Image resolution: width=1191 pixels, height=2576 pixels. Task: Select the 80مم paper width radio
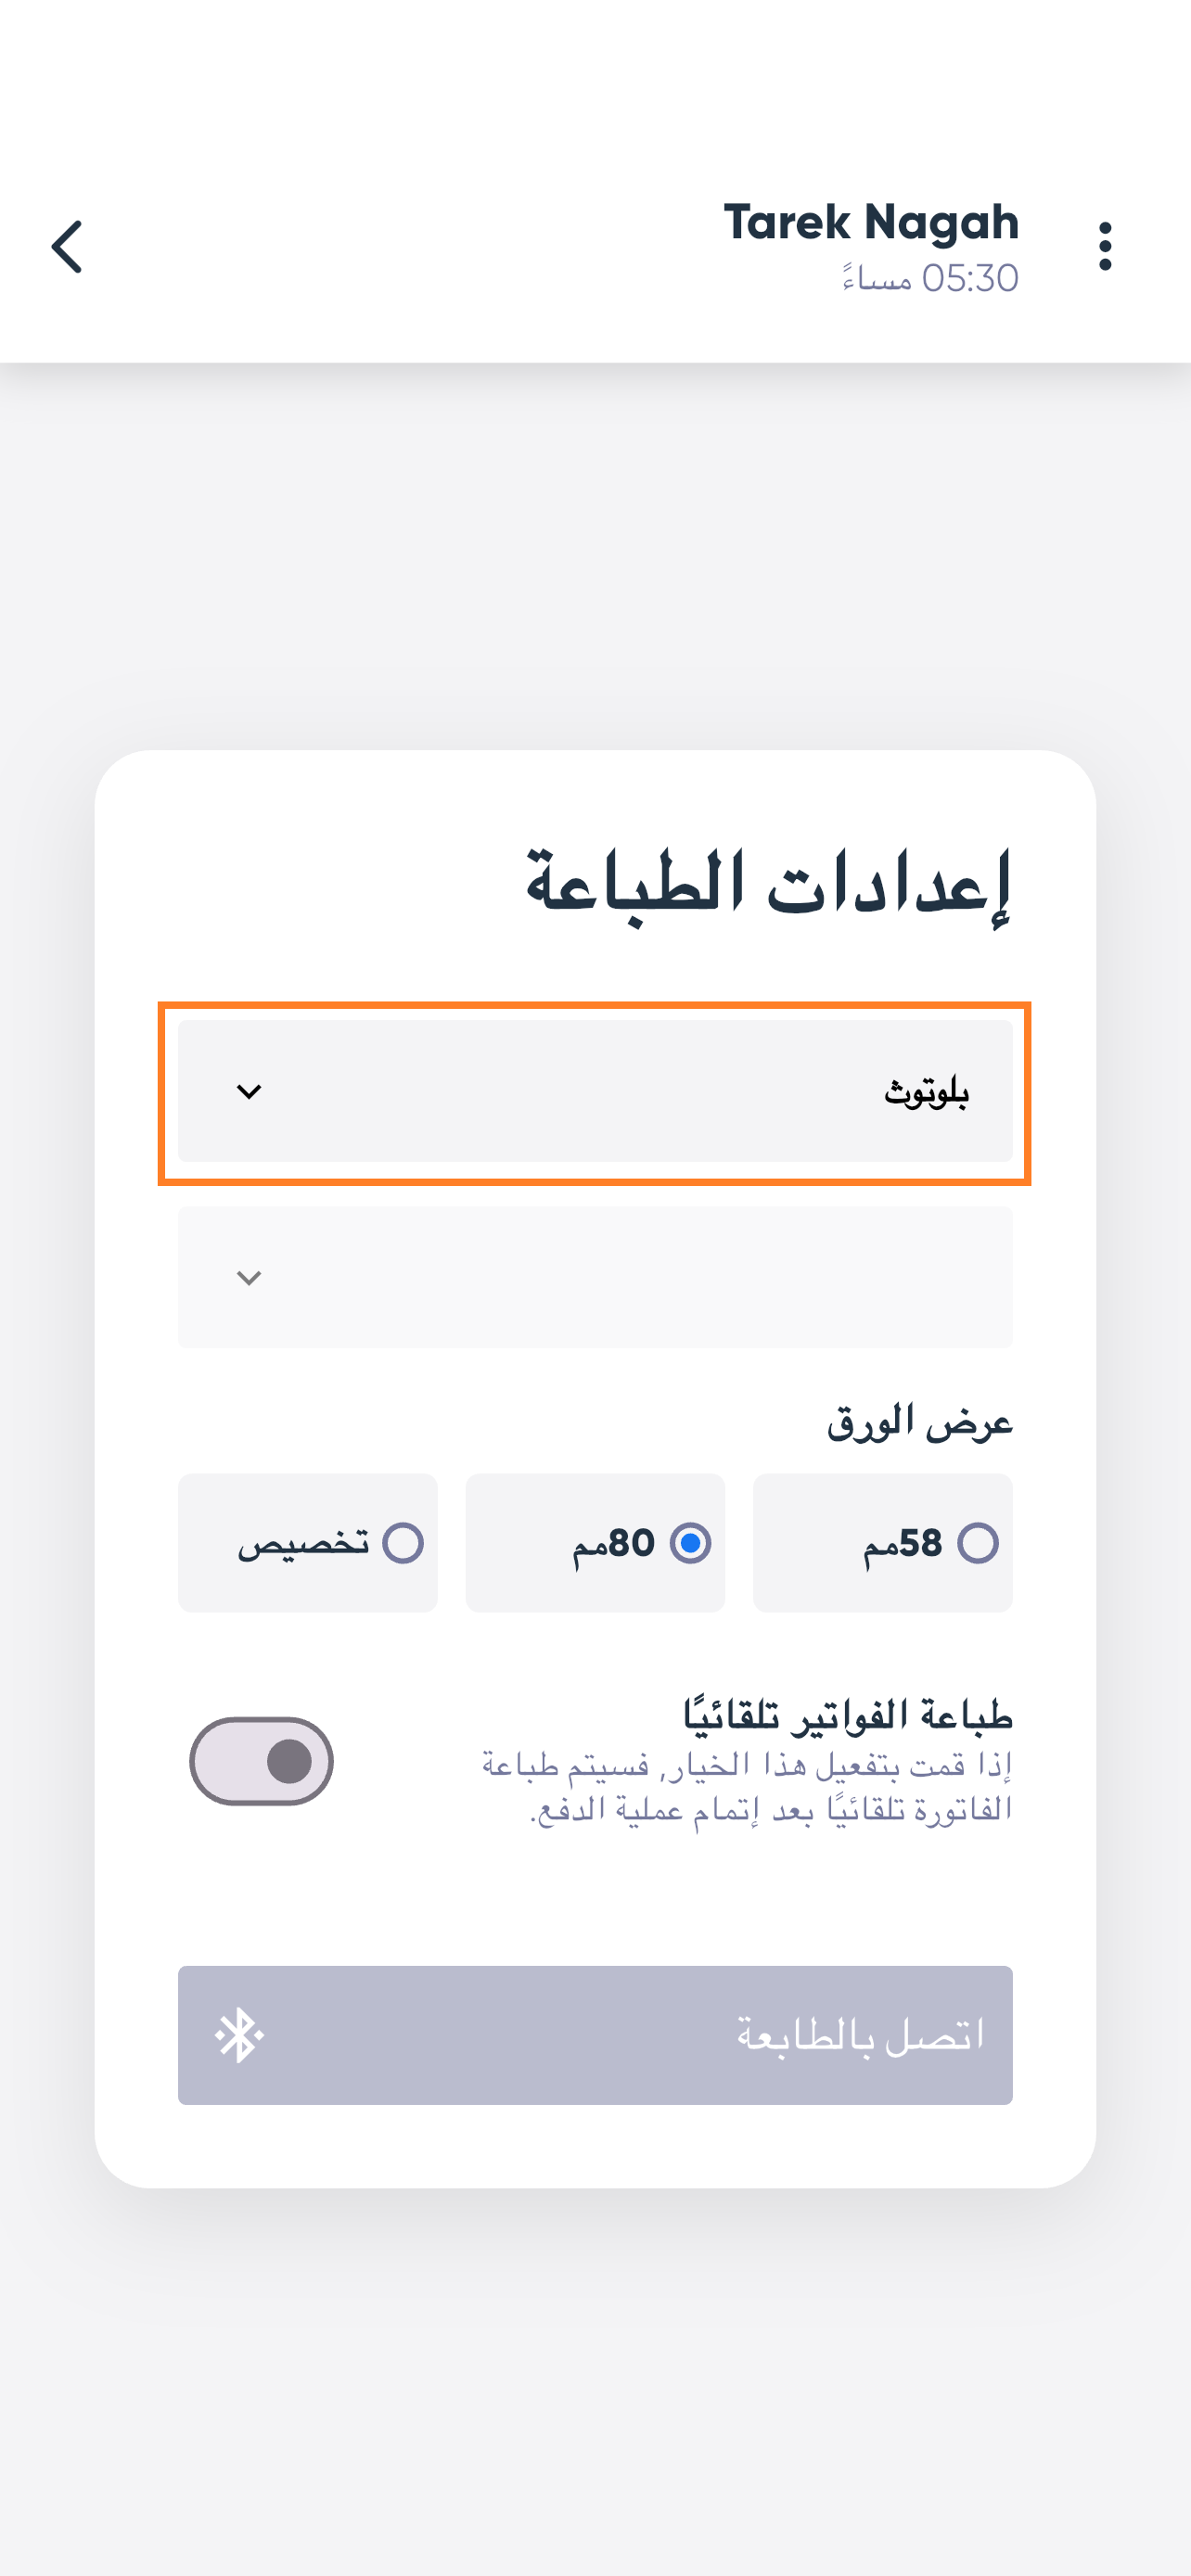click(690, 1543)
